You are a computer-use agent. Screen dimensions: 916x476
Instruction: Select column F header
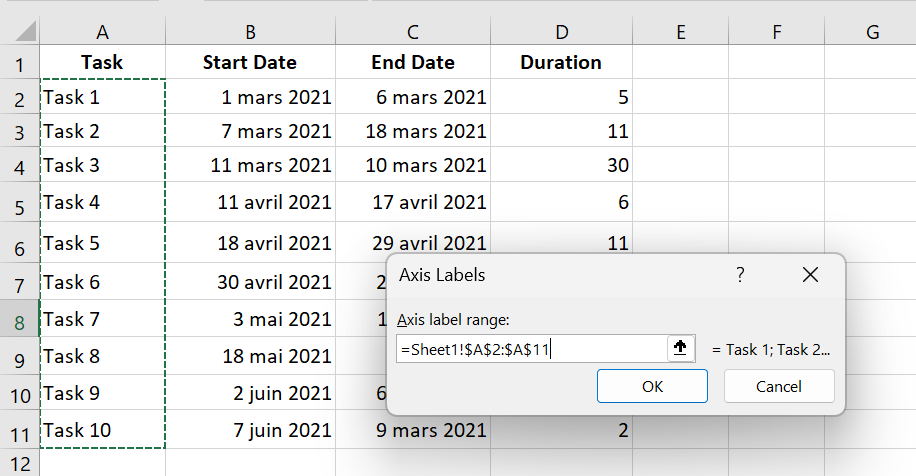[x=776, y=32]
